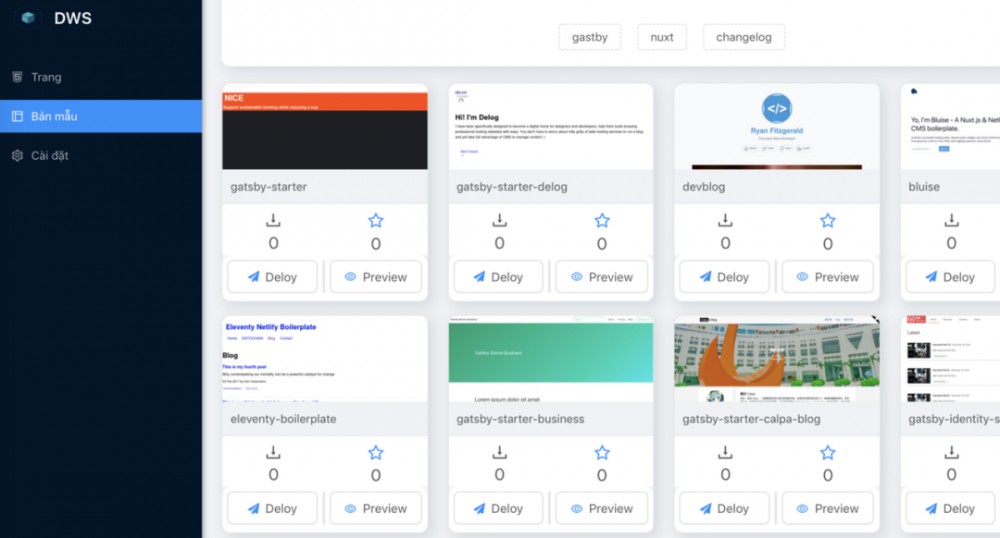
Task: Star the gatsby-starter template
Action: [376, 220]
